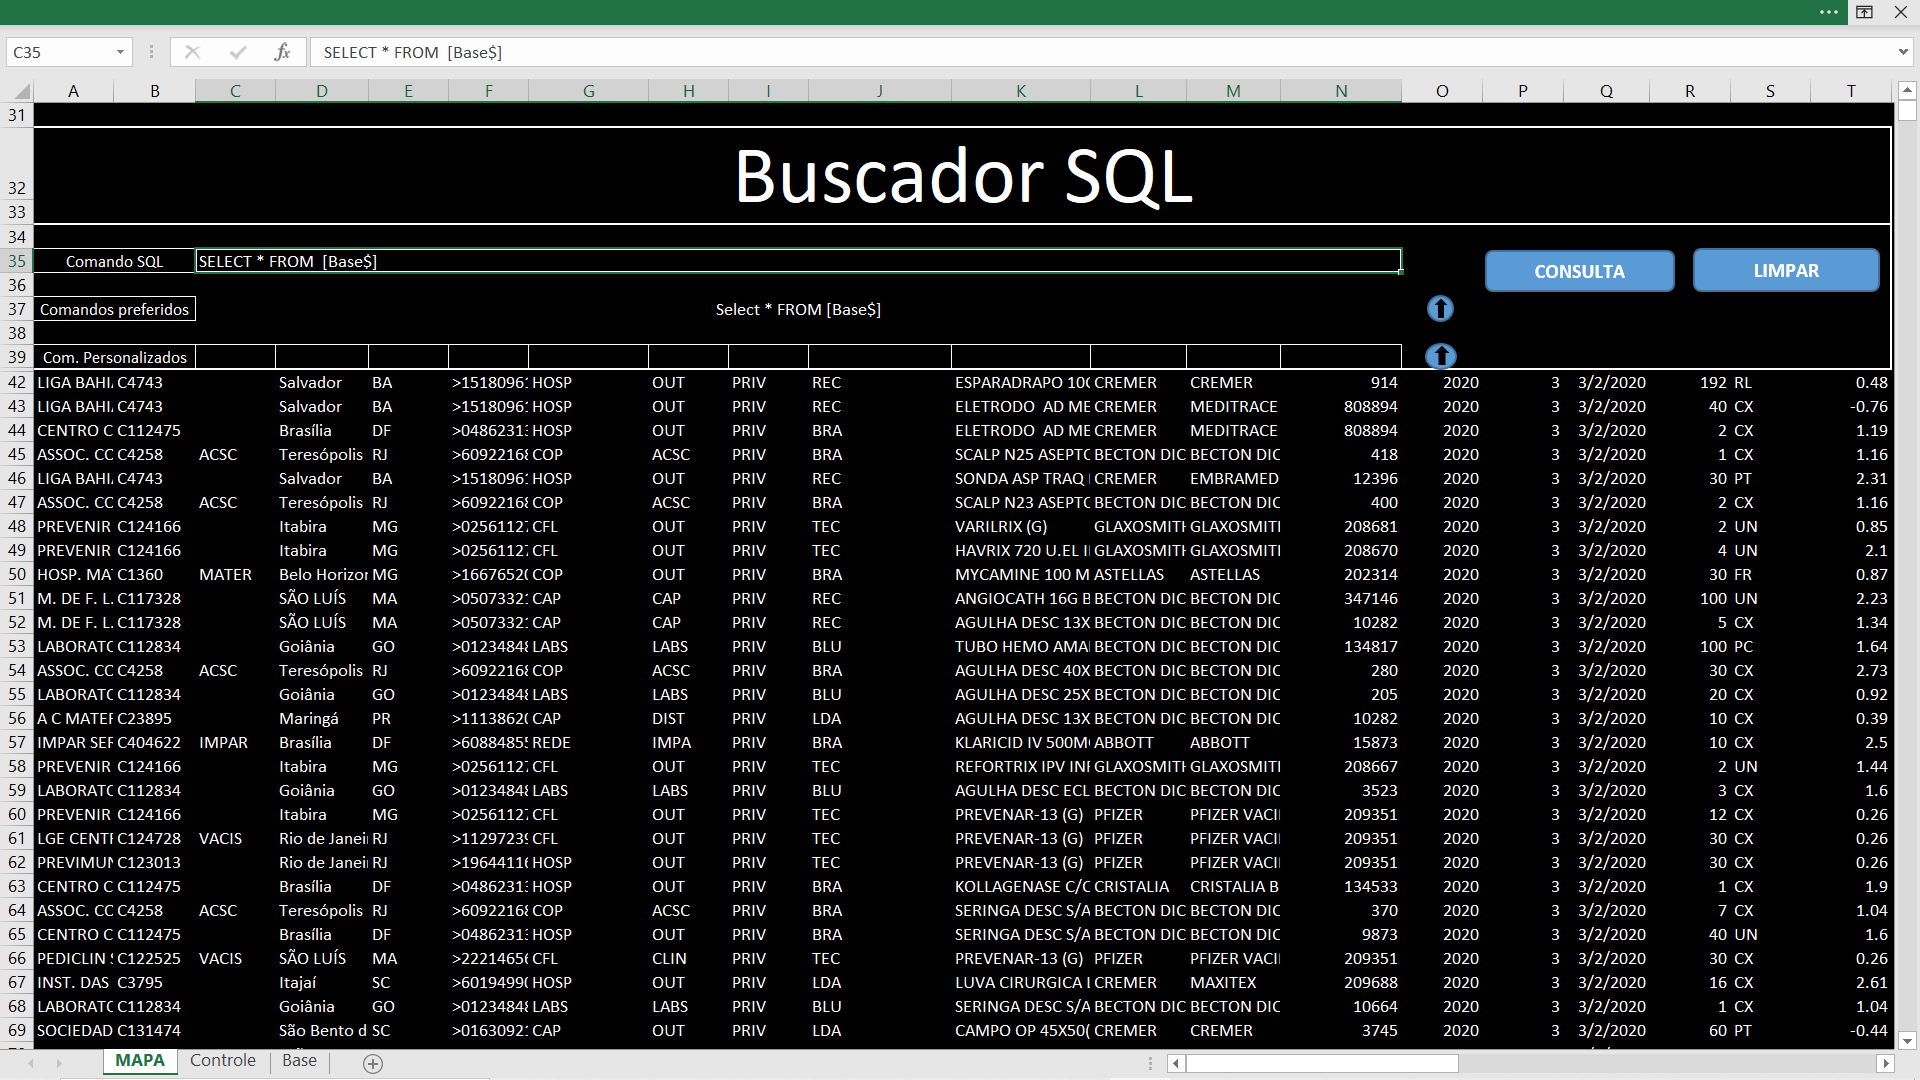Click EMBRAMED cell in row 46
This screenshot has width=1920, height=1080.
coord(1233,478)
